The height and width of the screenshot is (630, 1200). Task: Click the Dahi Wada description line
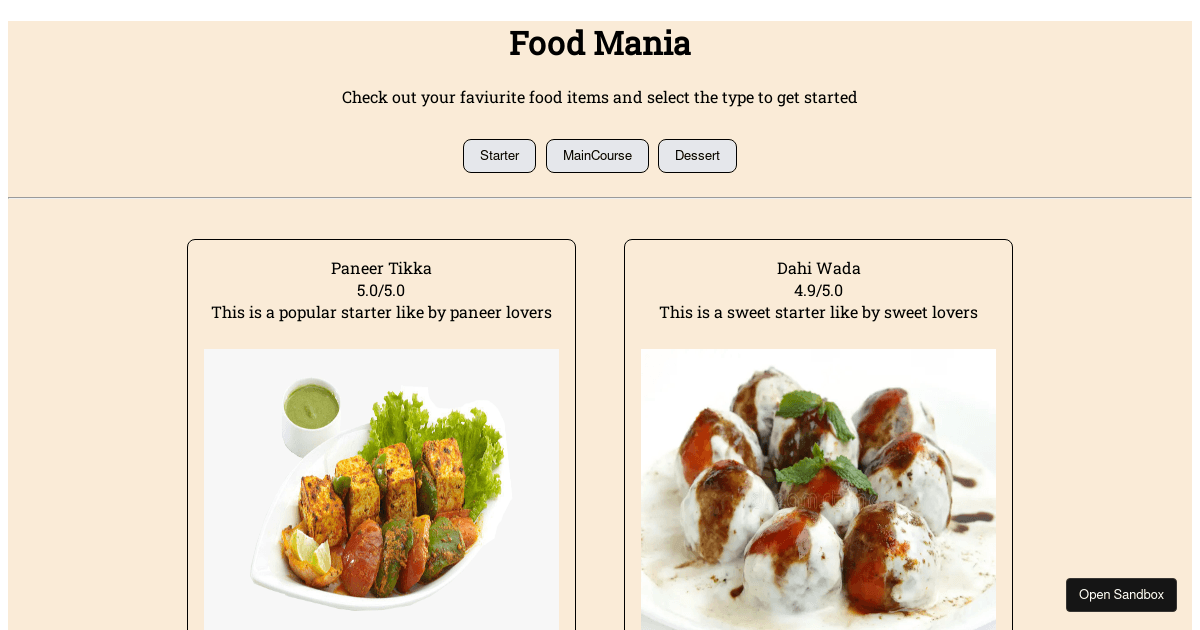tap(818, 312)
